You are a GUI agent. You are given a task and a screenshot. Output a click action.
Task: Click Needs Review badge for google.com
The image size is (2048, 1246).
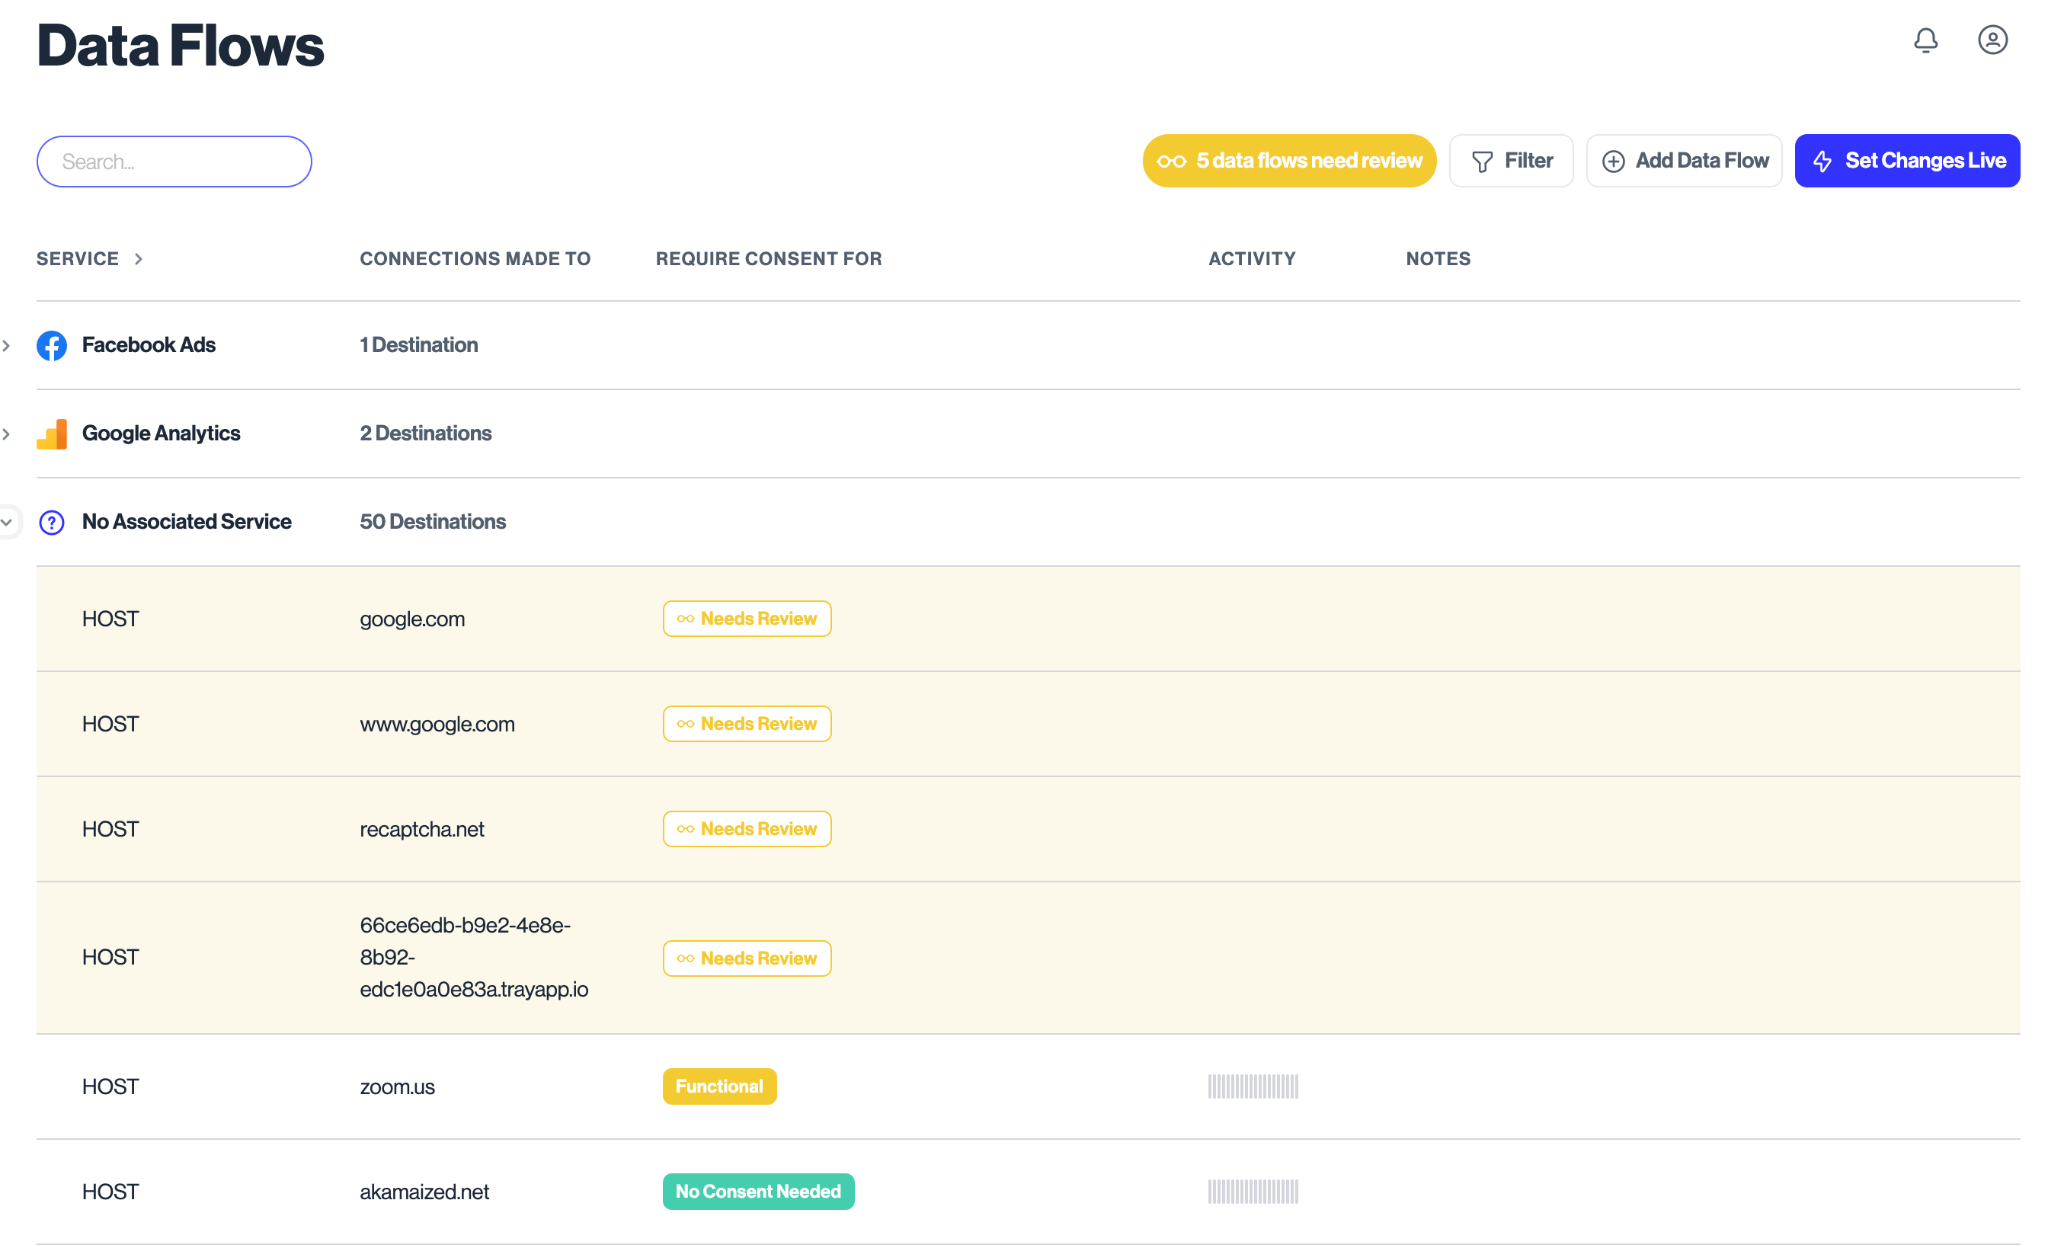click(x=747, y=619)
